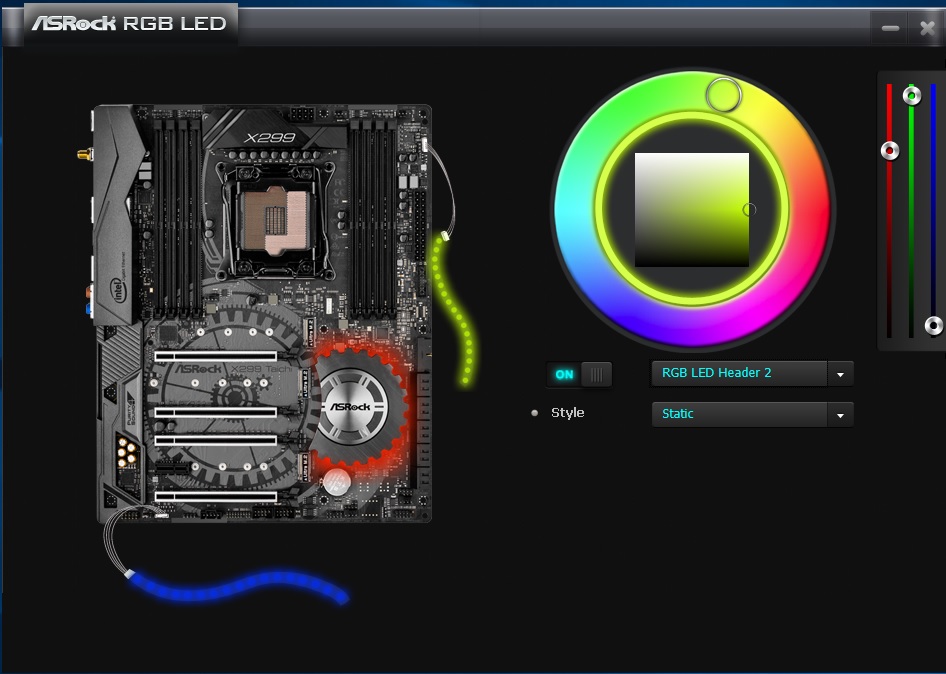The image size is (946, 674).
Task: Click the saturation square picker
Action: pyautogui.click(x=691, y=209)
